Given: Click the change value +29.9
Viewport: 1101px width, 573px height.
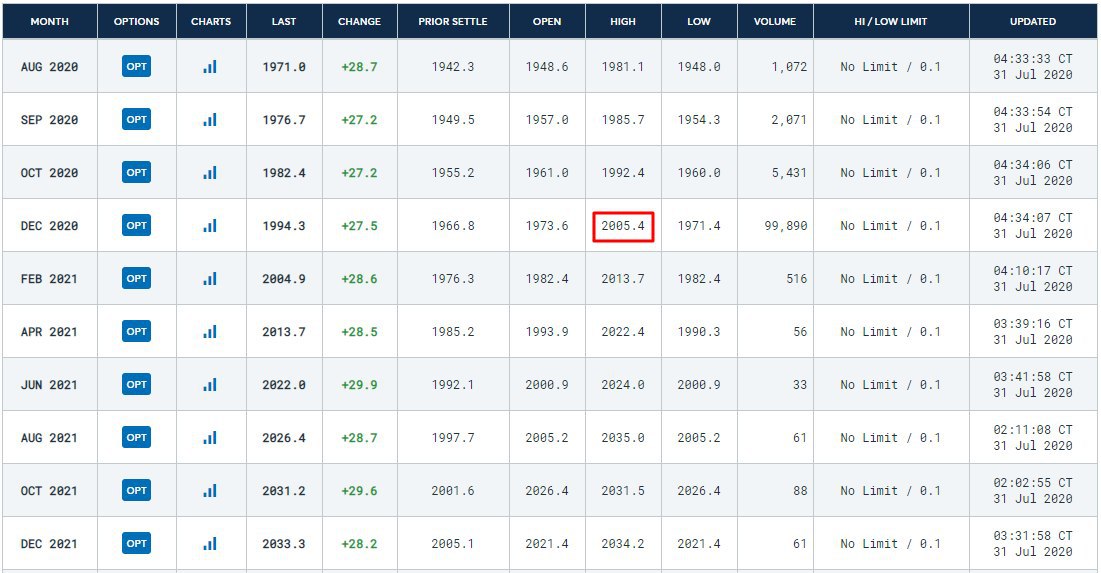Looking at the screenshot, I should [x=360, y=385].
